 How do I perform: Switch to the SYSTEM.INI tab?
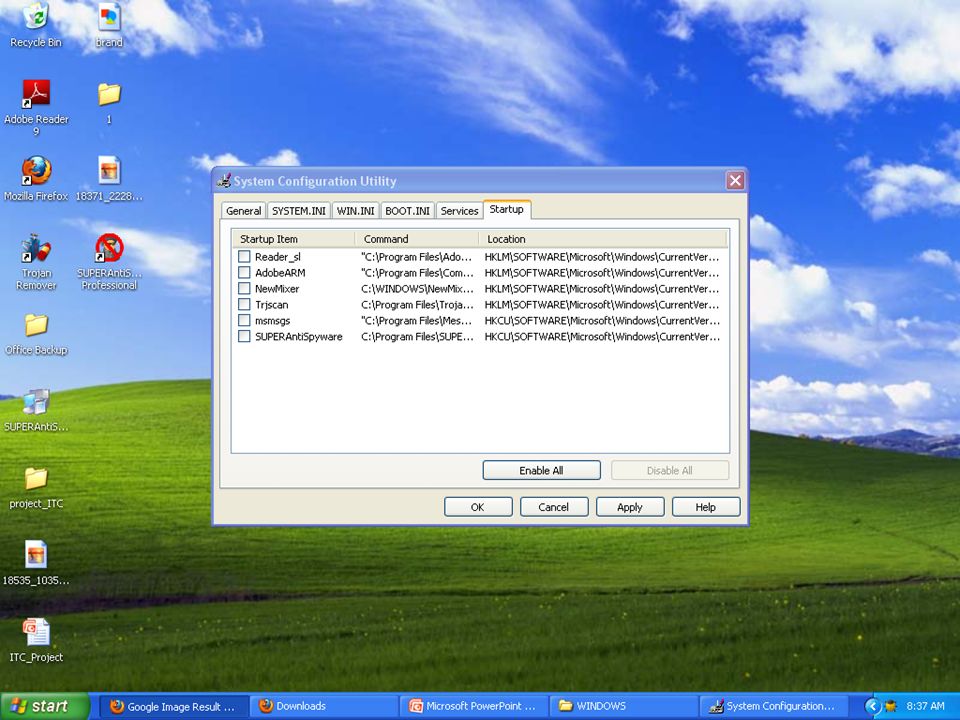pyautogui.click(x=299, y=211)
